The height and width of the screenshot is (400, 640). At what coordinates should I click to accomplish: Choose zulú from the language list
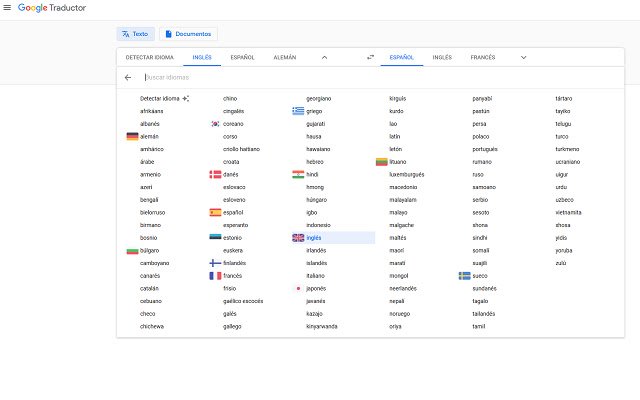pyautogui.click(x=561, y=263)
